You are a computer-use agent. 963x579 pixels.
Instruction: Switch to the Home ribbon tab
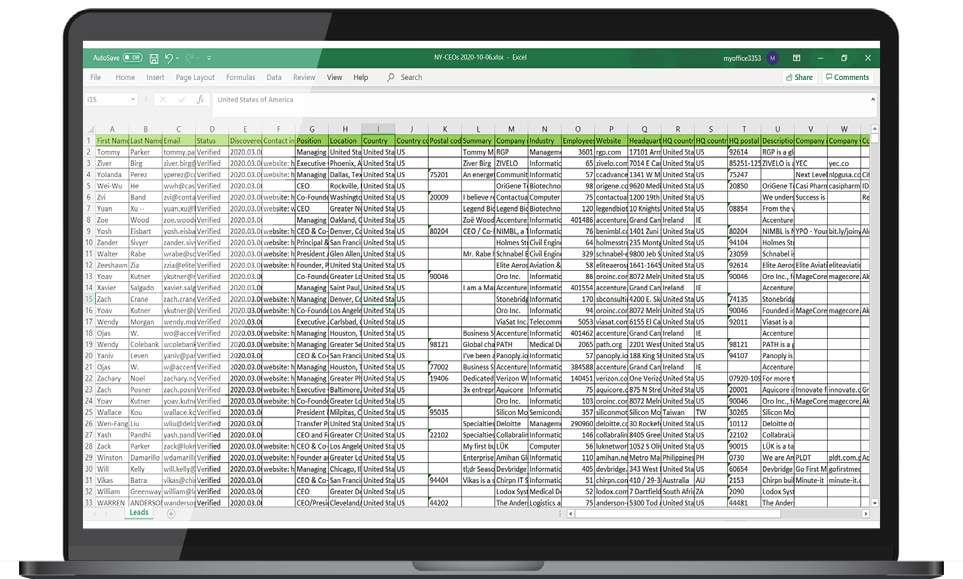(125, 77)
